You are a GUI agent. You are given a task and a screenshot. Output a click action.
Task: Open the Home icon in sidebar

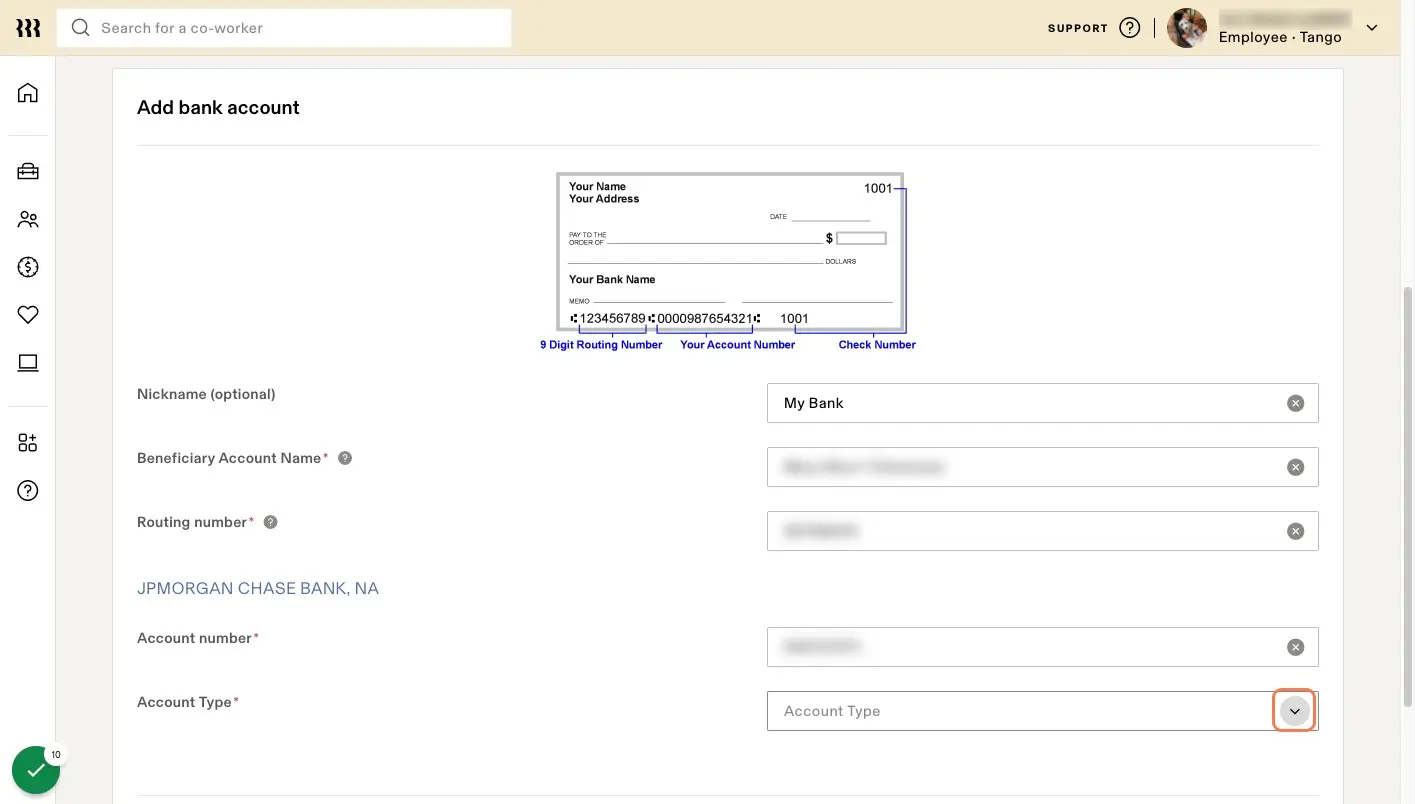pos(28,93)
